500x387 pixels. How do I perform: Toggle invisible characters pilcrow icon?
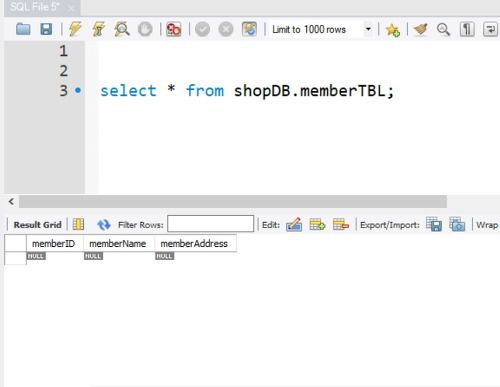click(x=467, y=29)
